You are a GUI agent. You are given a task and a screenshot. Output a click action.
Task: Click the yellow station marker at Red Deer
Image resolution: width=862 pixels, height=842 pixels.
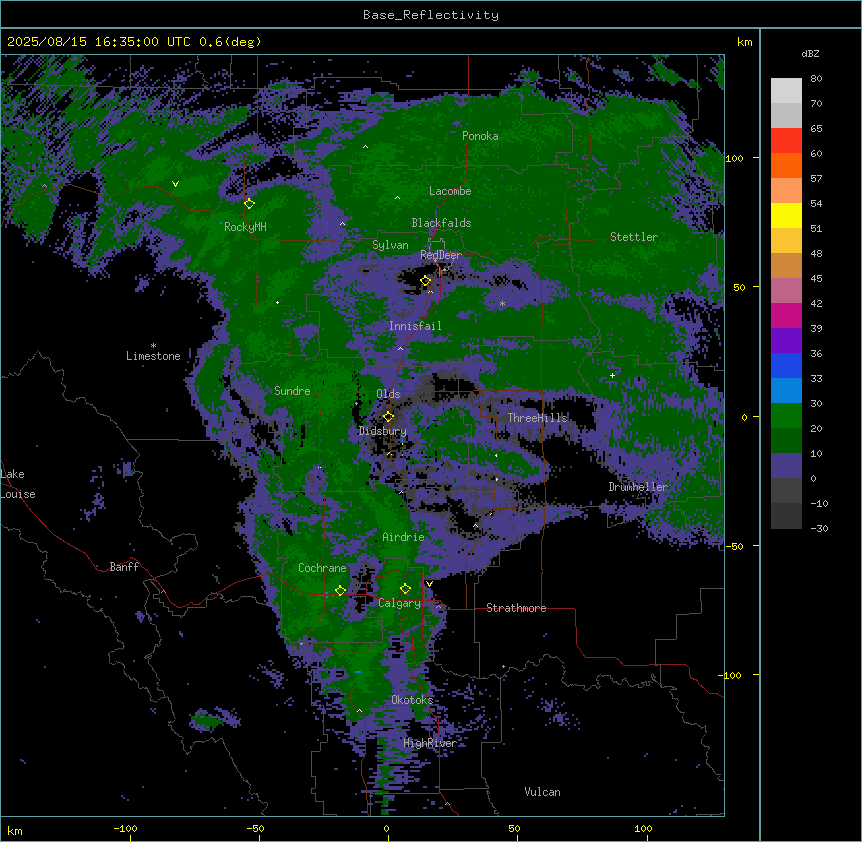pyautogui.click(x=425, y=281)
